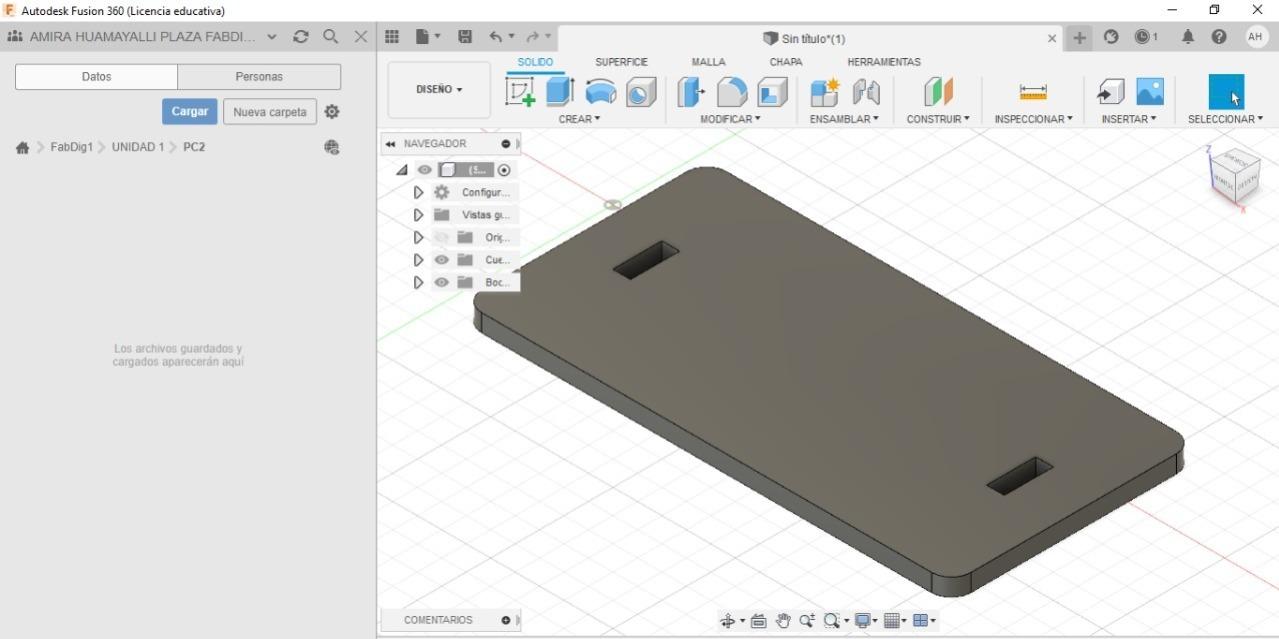This screenshot has width=1279, height=639.
Task: Click the Redo arrow
Action: pos(532,37)
